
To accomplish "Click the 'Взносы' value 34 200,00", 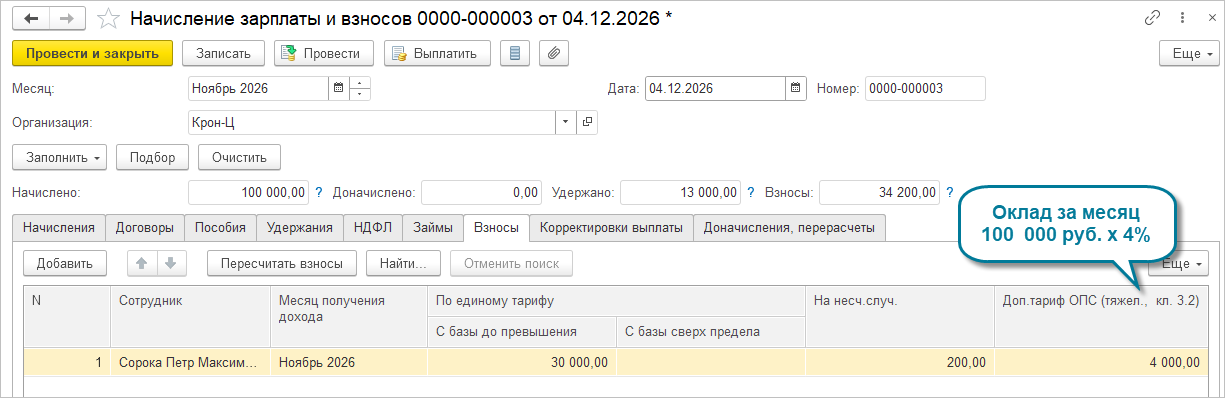I will point(879,192).
